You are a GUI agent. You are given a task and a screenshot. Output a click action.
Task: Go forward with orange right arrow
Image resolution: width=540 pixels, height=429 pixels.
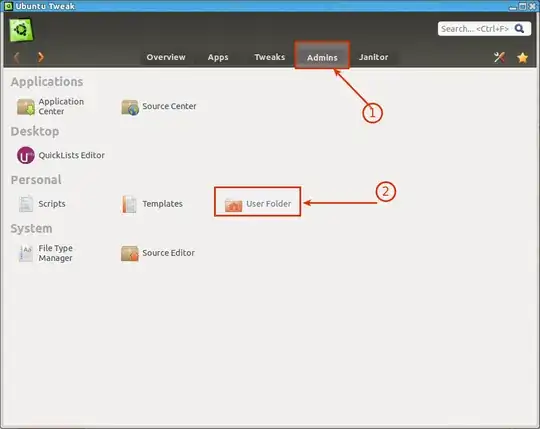(x=41, y=57)
